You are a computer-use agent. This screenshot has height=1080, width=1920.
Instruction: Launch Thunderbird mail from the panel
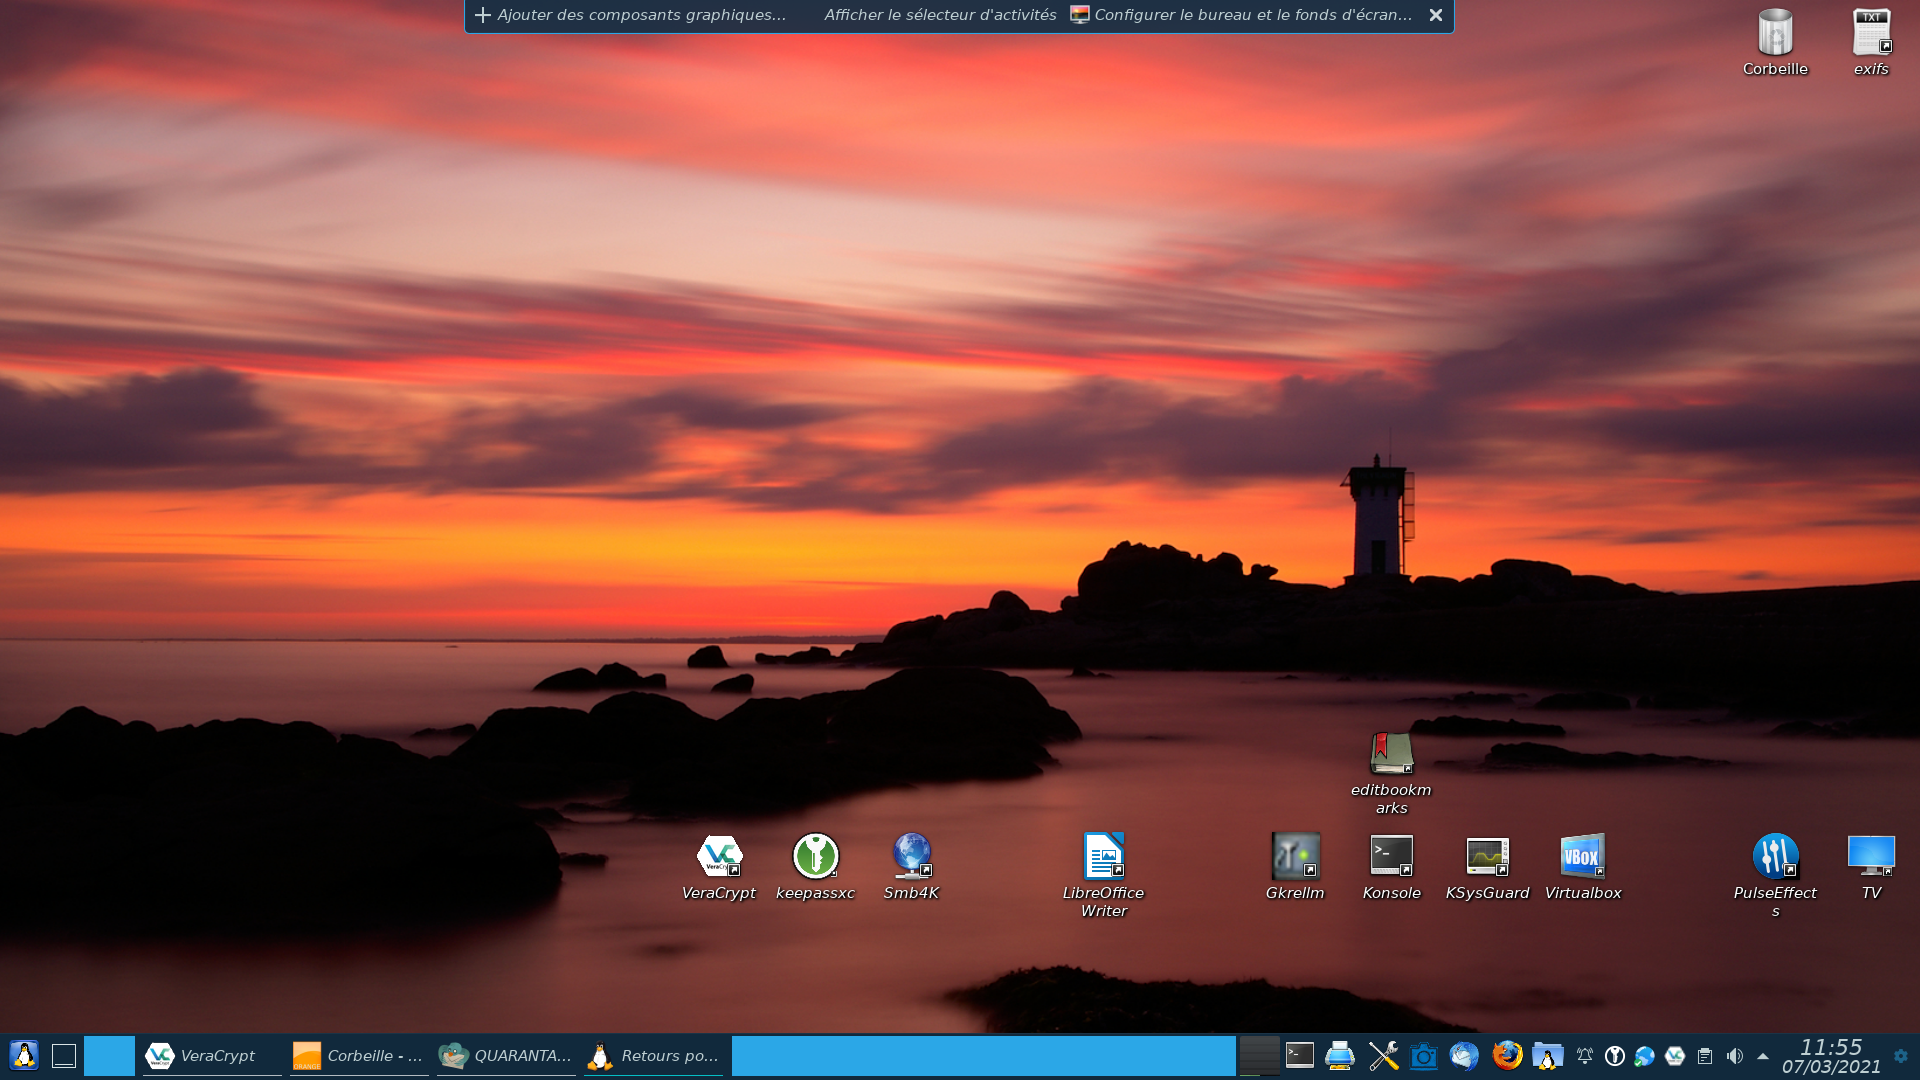click(x=1464, y=1056)
